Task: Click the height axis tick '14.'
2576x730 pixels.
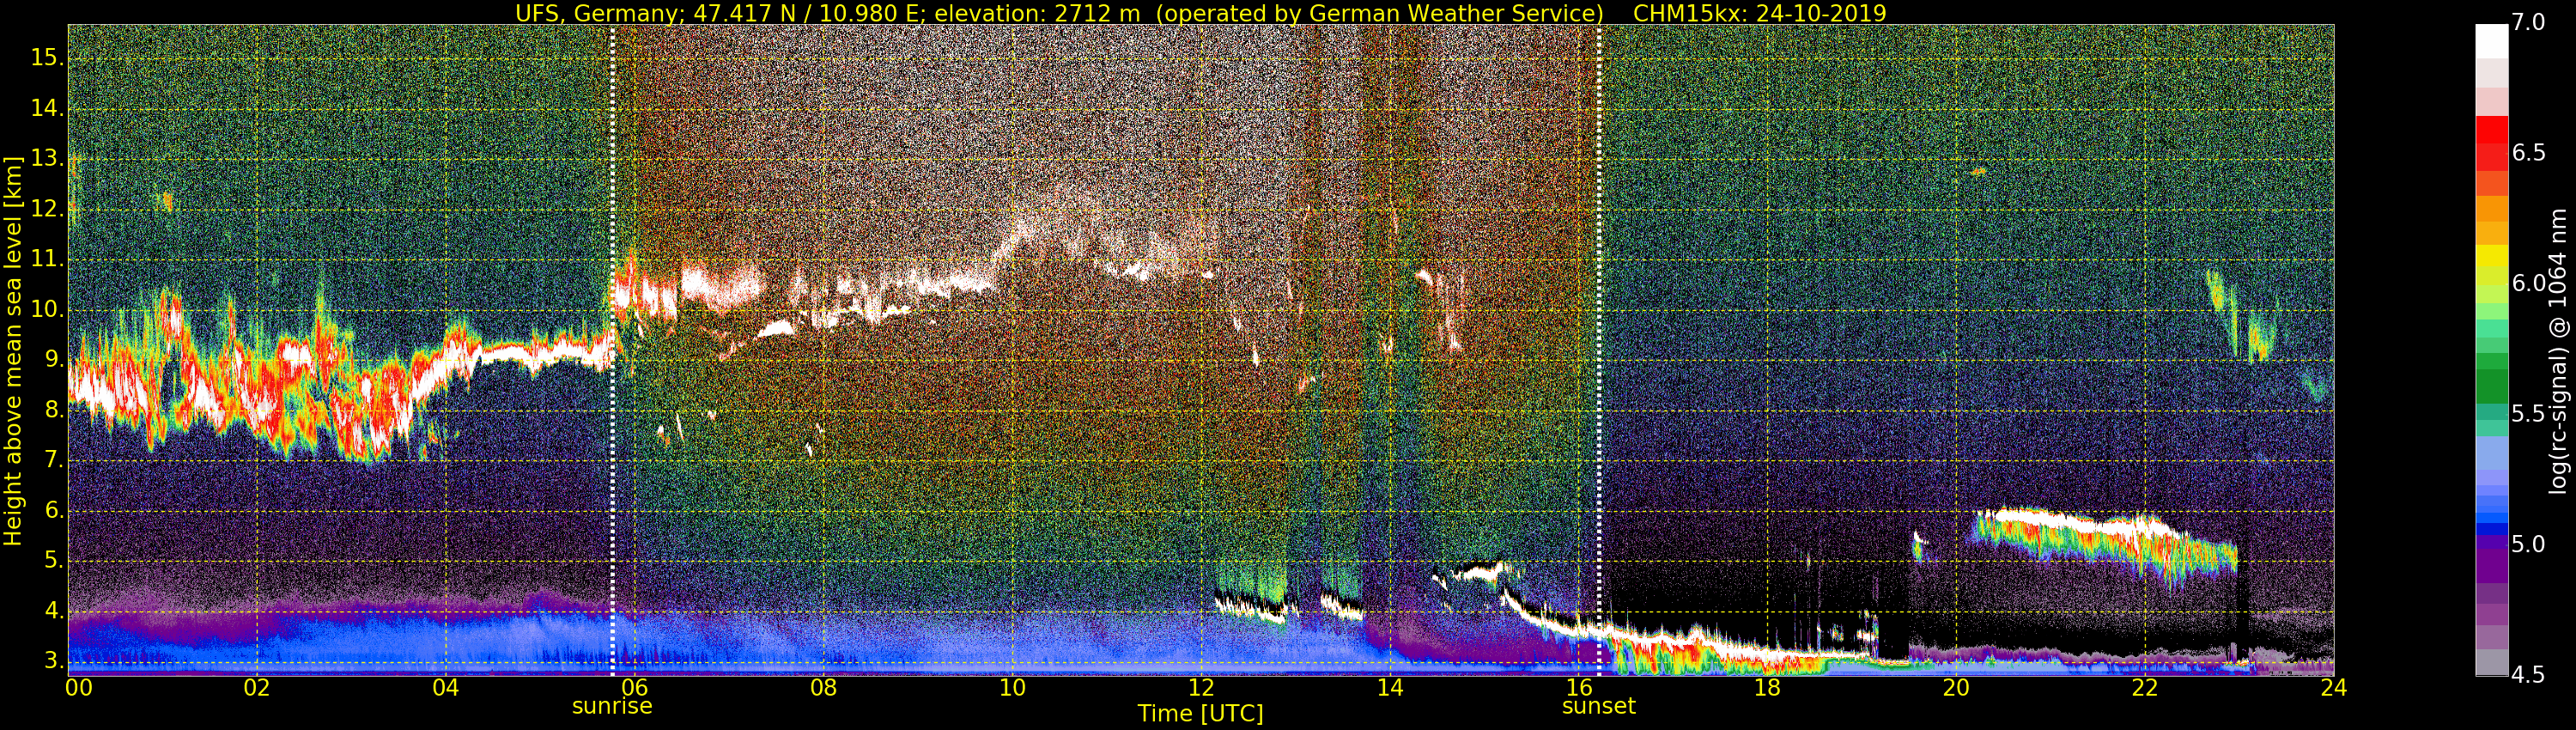Action: (47, 109)
